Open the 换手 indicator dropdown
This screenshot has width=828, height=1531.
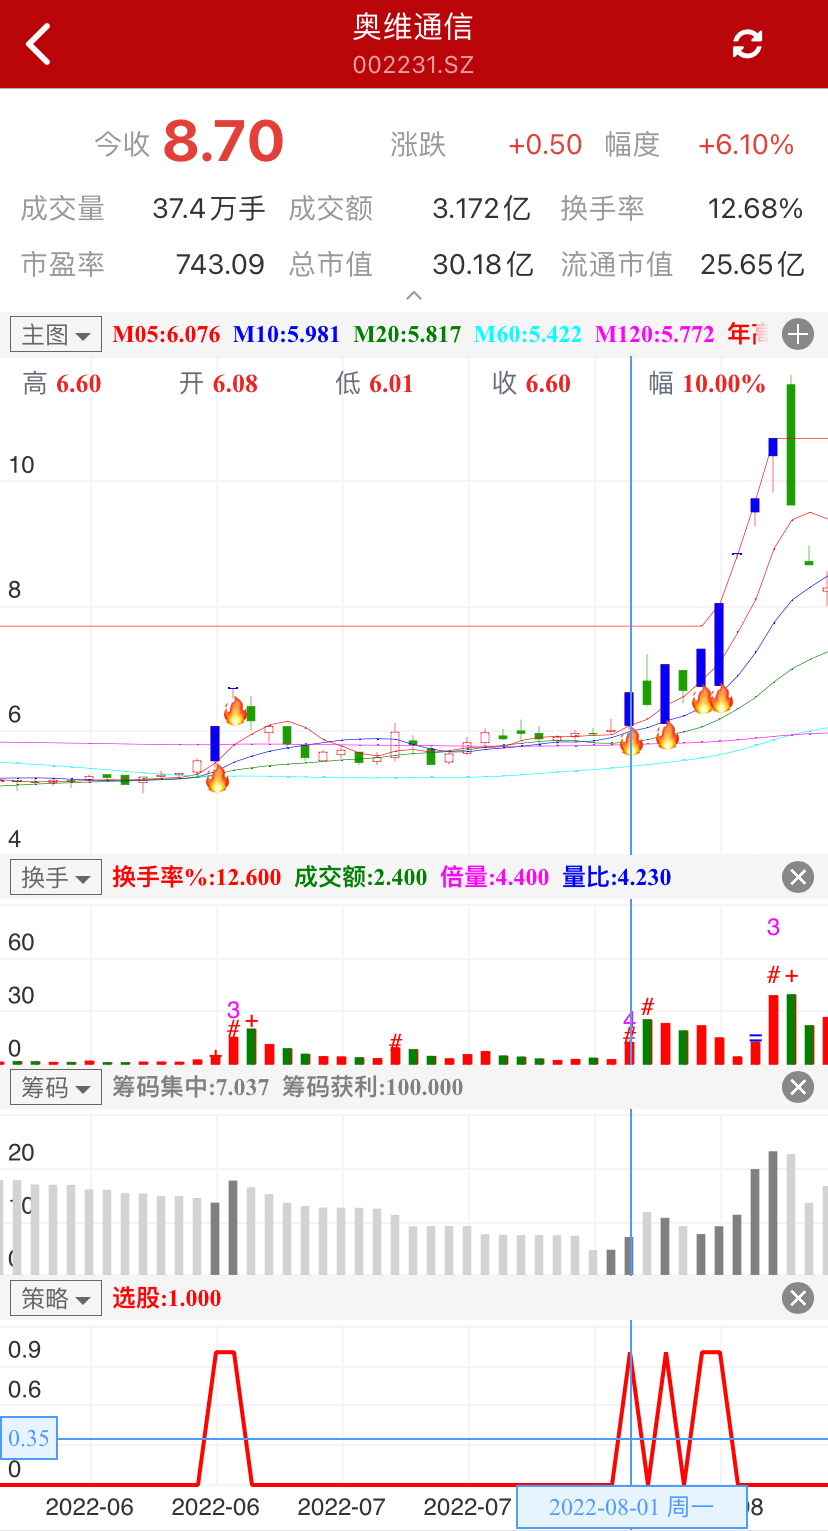(x=56, y=878)
